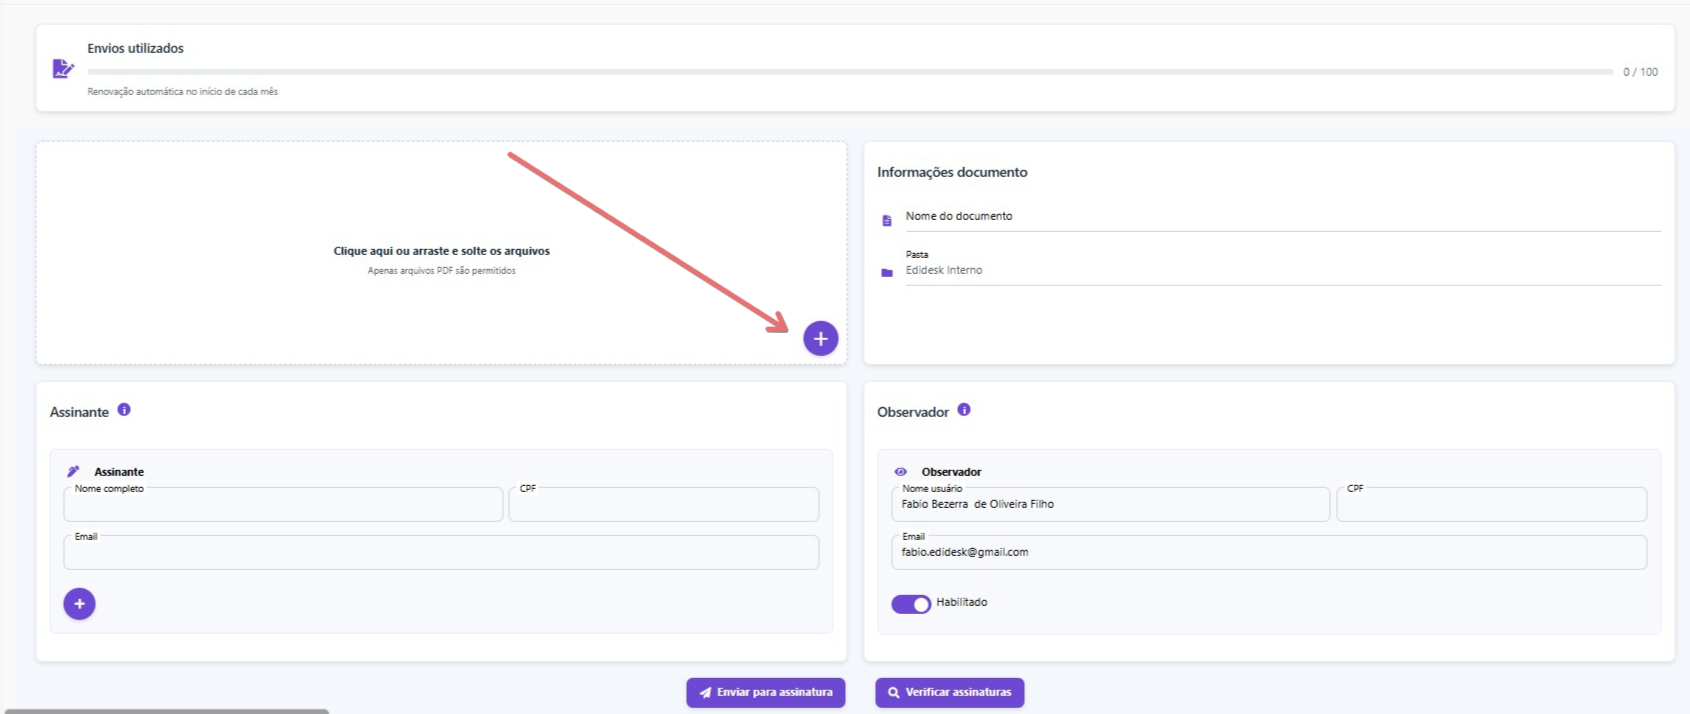Click the signer Email field
Image resolution: width=1690 pixels, height=714 pixels.
click(441, 553)
